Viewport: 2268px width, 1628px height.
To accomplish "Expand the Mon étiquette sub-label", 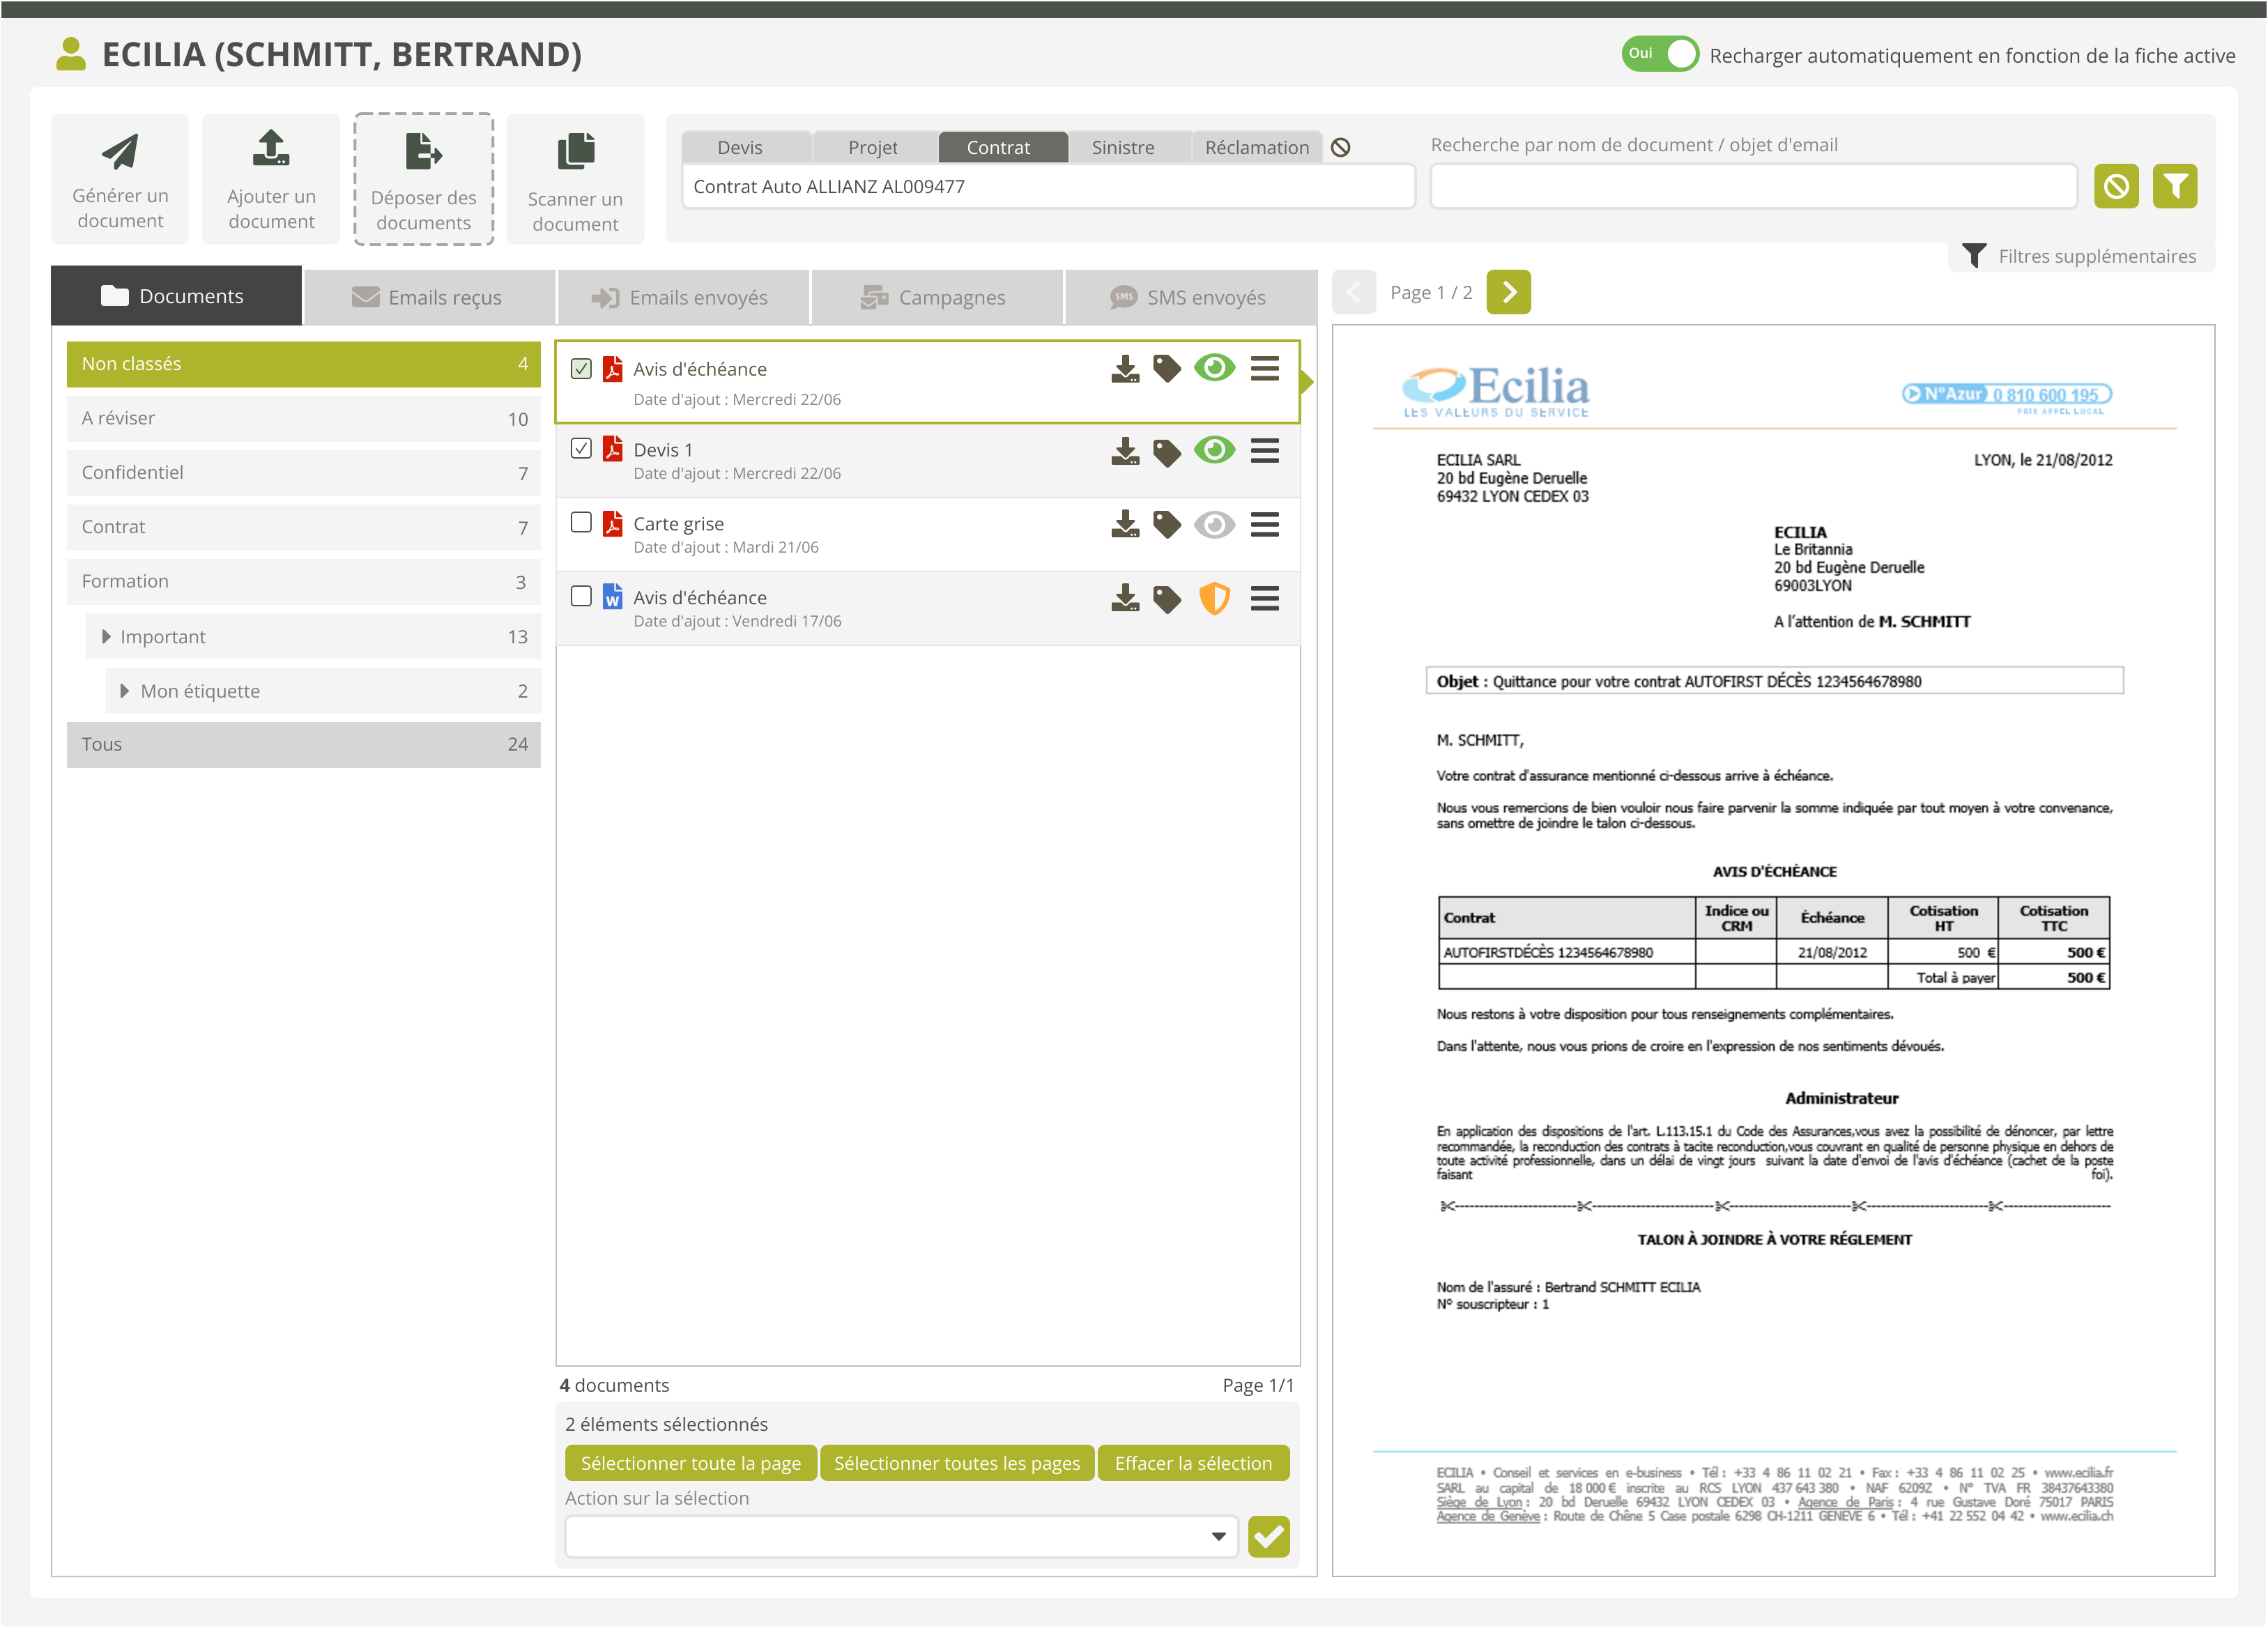I will click(x=125, y=691).
